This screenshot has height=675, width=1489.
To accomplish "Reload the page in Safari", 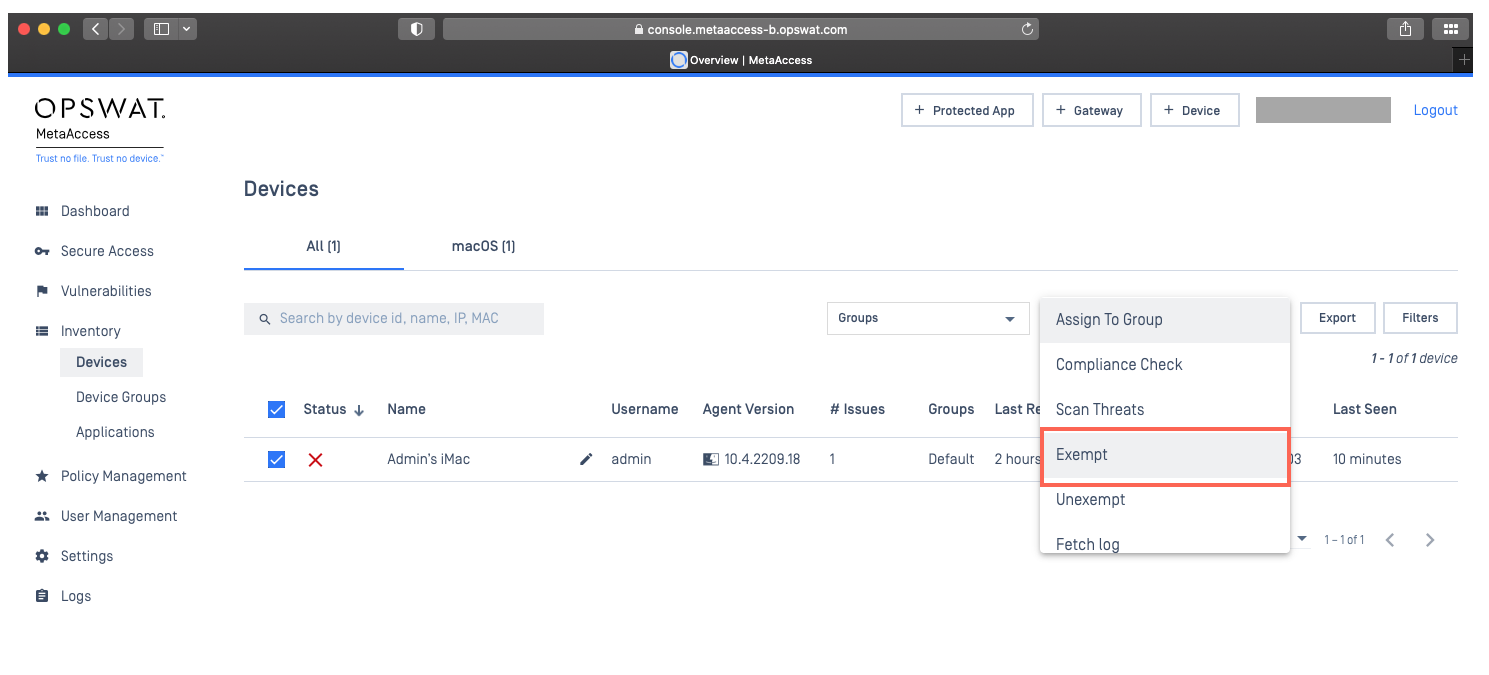I will (x=1027, y=29).
